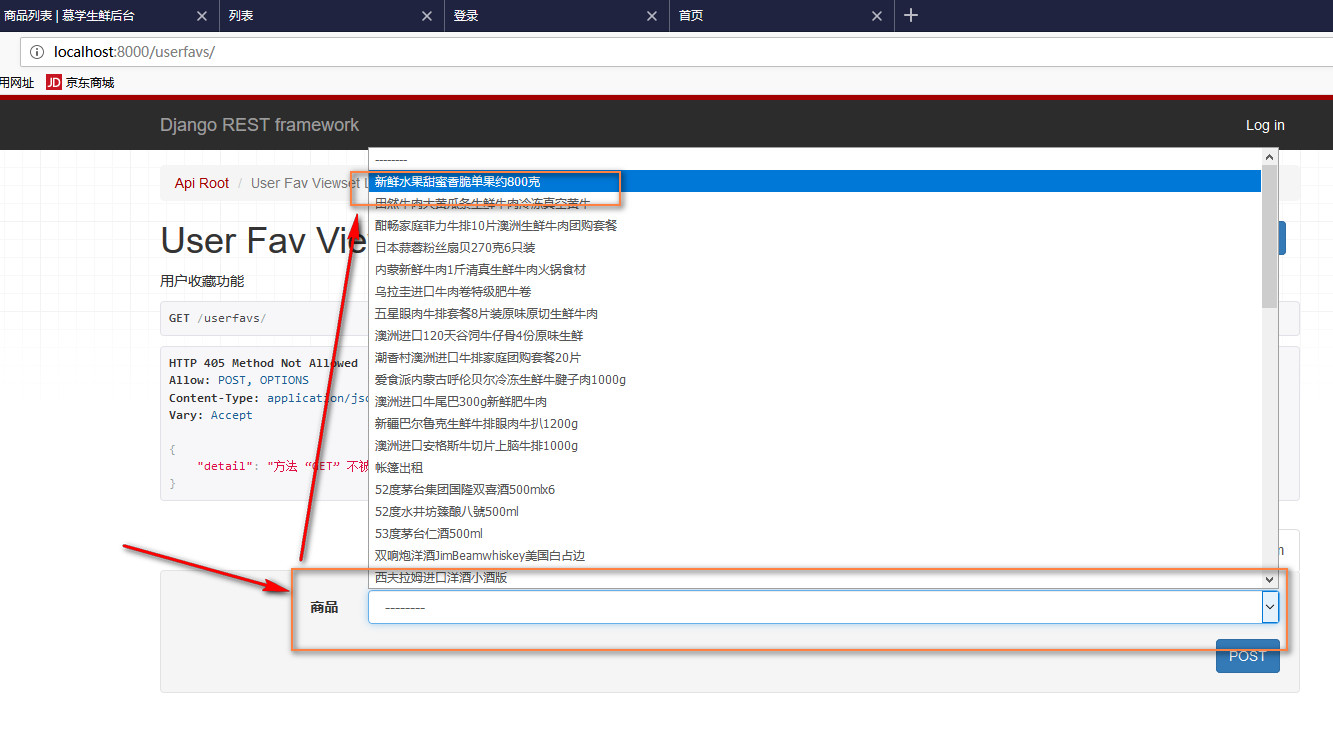
Task: Click the dropdown list scrollbar thumb
Action: click(1270, 236)
